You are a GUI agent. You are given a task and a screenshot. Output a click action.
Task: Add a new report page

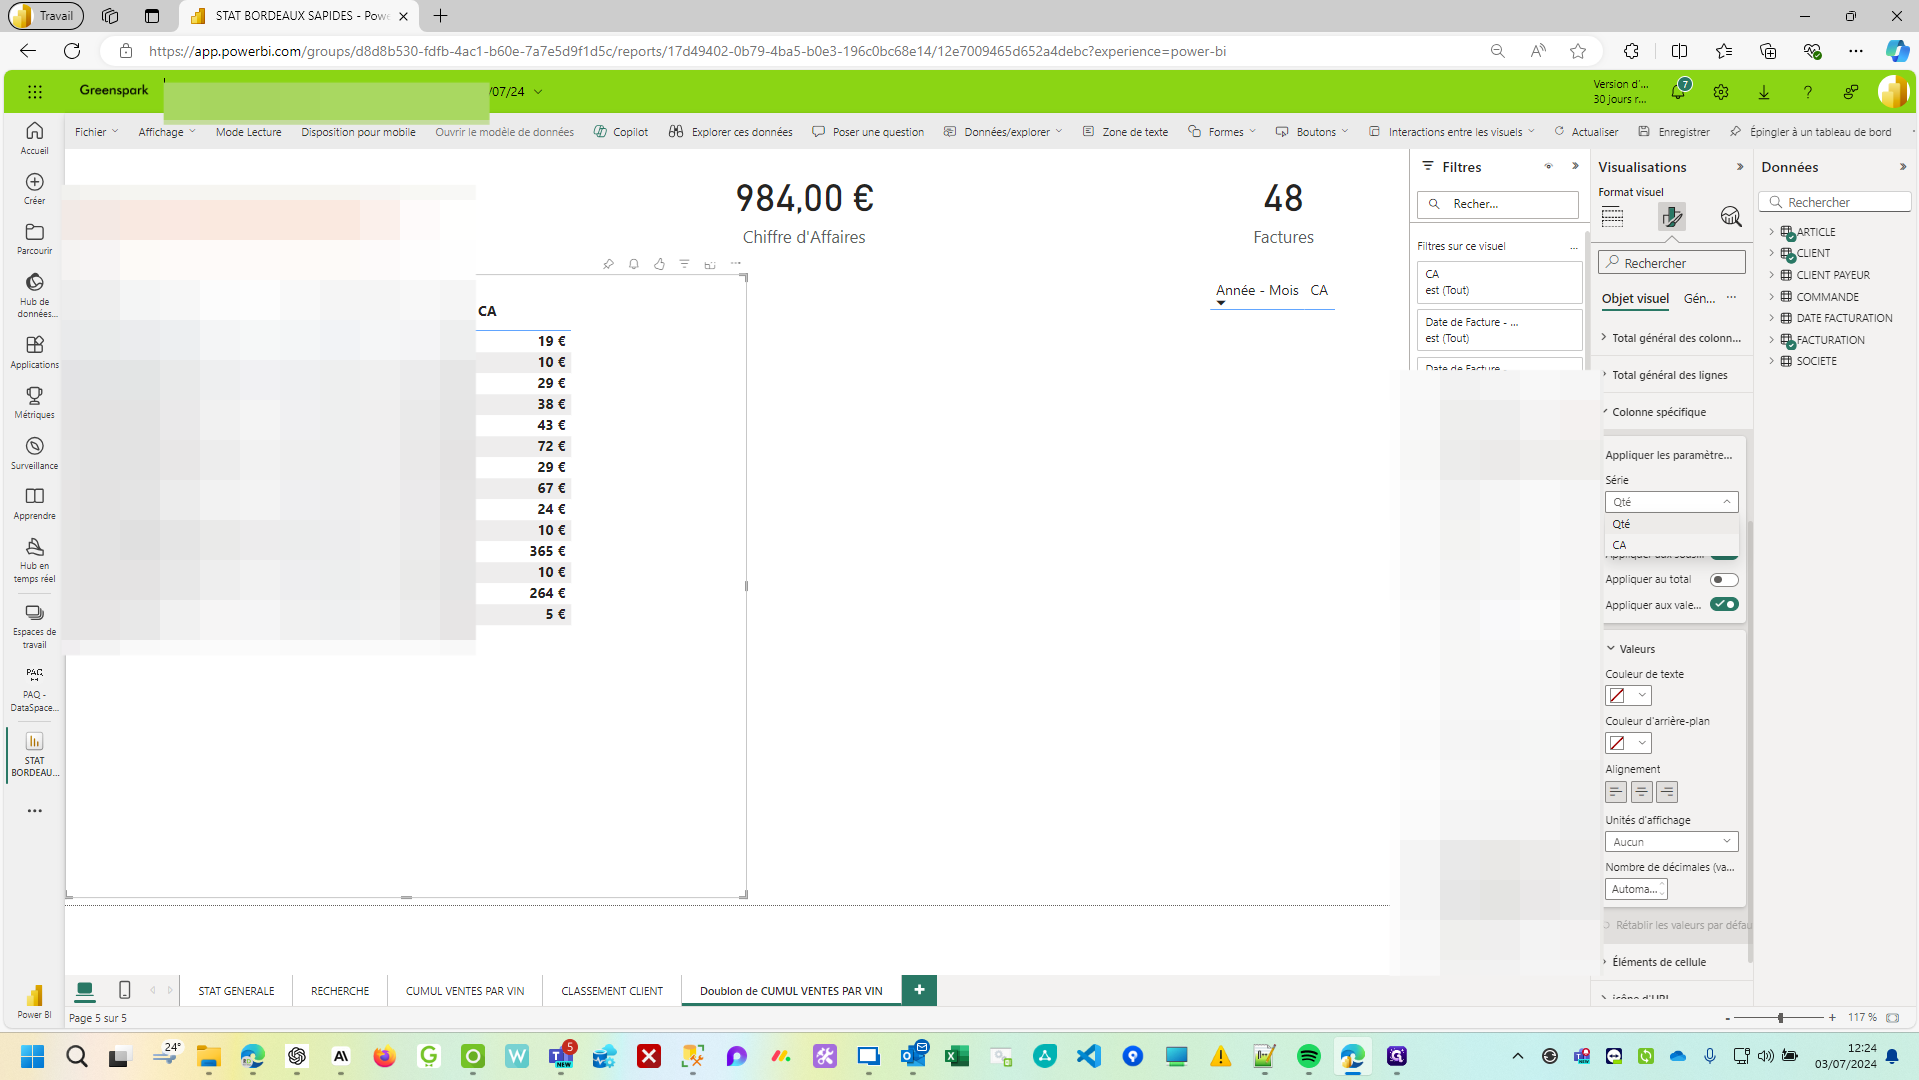(x=919, y=990)
